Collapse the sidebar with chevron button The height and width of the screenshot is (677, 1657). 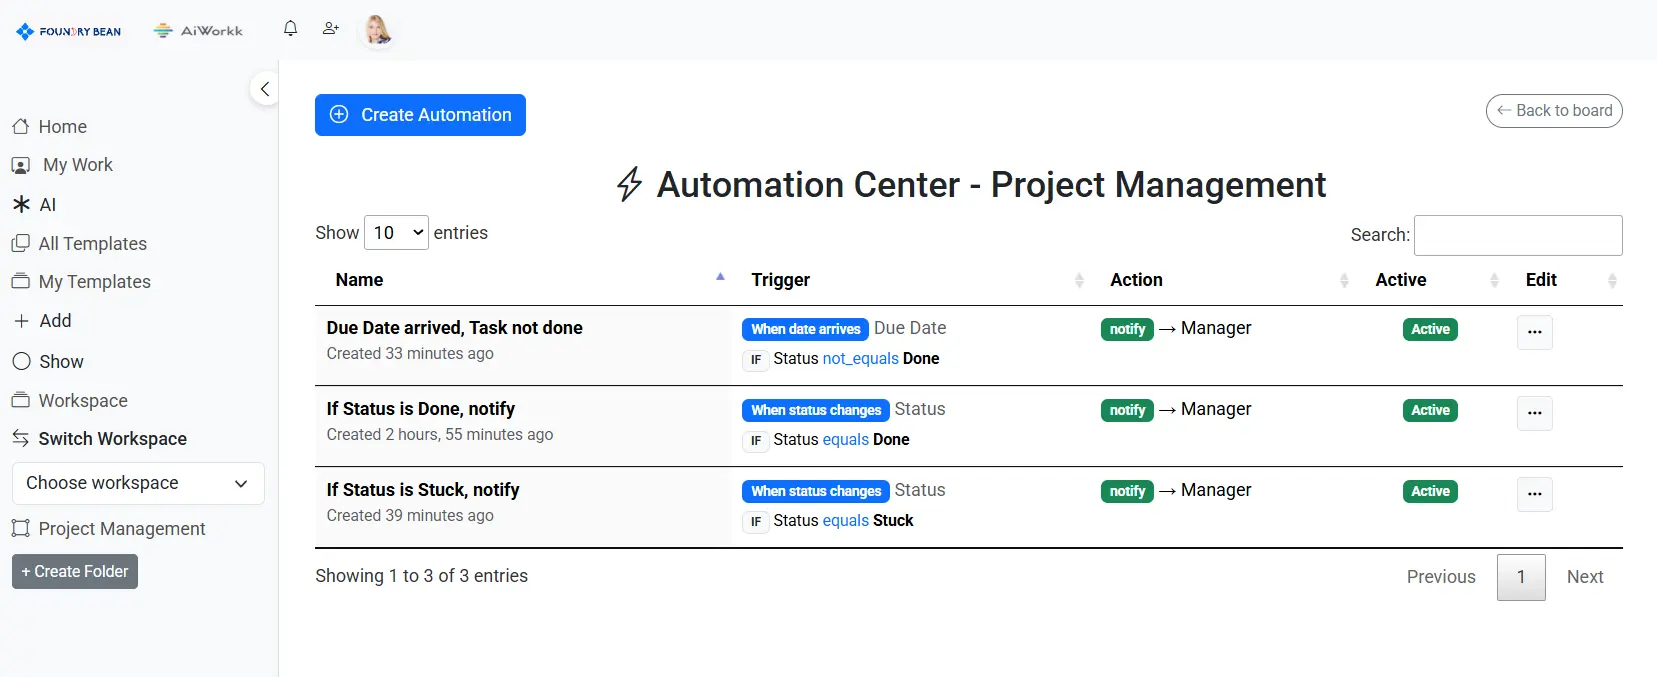(x=264, y=89)
